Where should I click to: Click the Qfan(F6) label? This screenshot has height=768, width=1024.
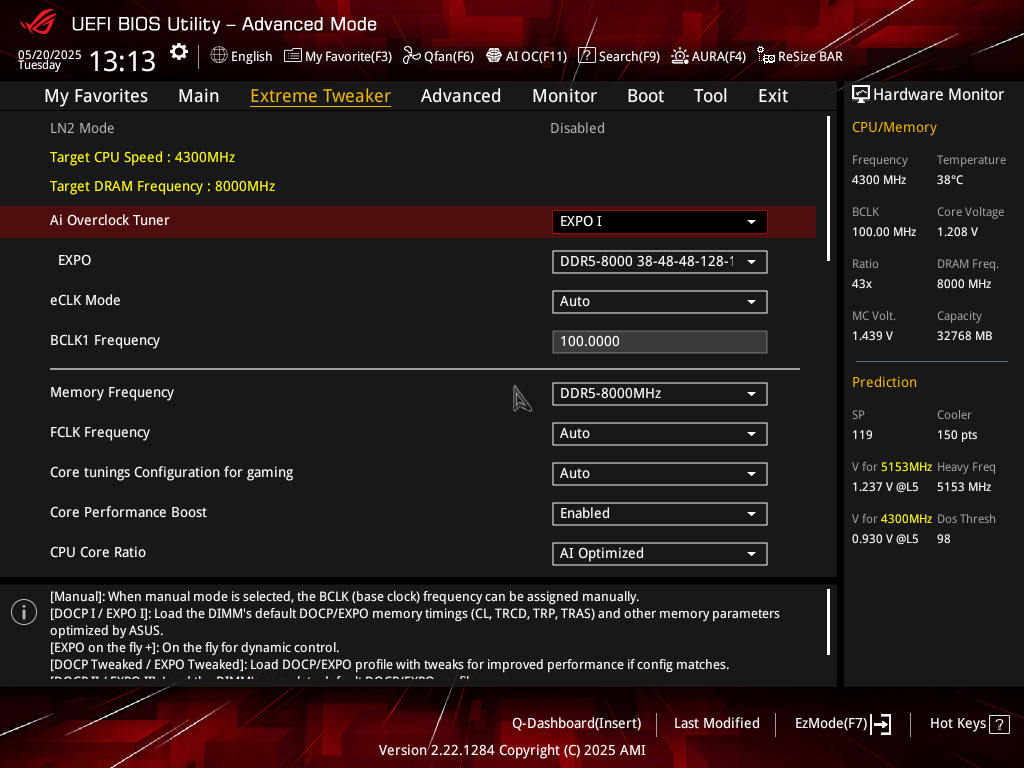(449, 56)
